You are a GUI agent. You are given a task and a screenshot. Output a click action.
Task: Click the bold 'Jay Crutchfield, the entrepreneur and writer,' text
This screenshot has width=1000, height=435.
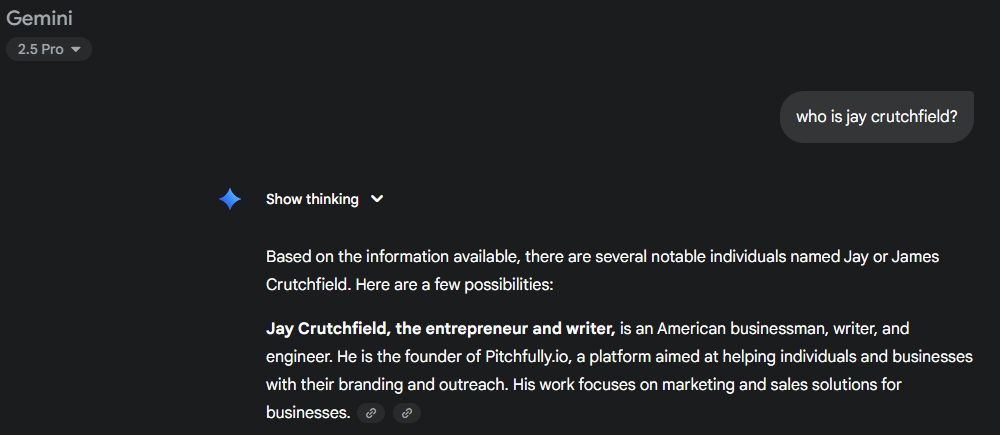(x=440, y=328)
